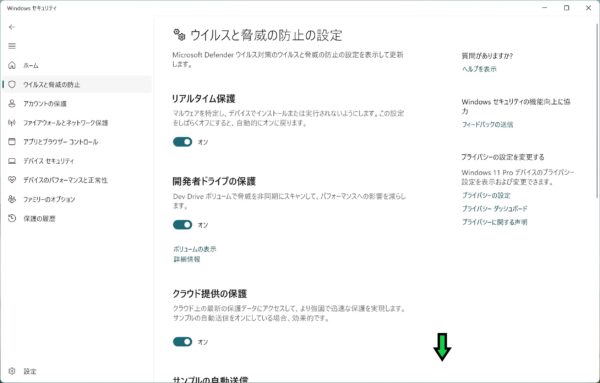Image resolution: width=600 pixels, height=383 pixels.
Task: Click the protection history clock icon
Action: point(12,218)
